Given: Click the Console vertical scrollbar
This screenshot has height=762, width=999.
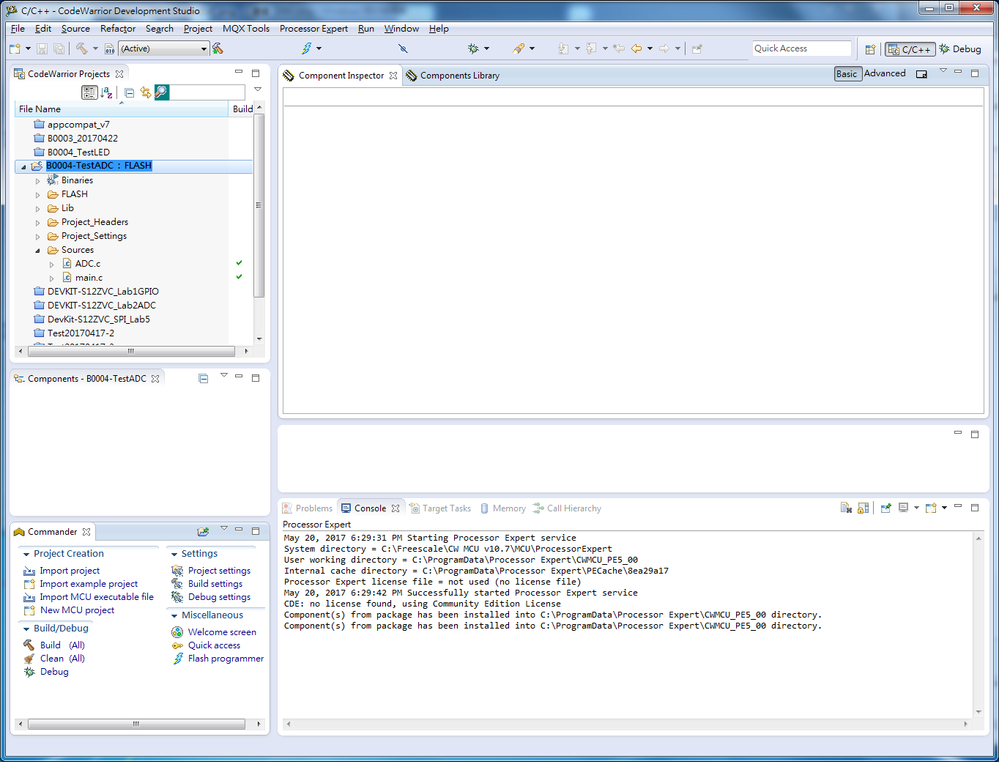Looking at the screenshot, I should click(x=979, y=626).
